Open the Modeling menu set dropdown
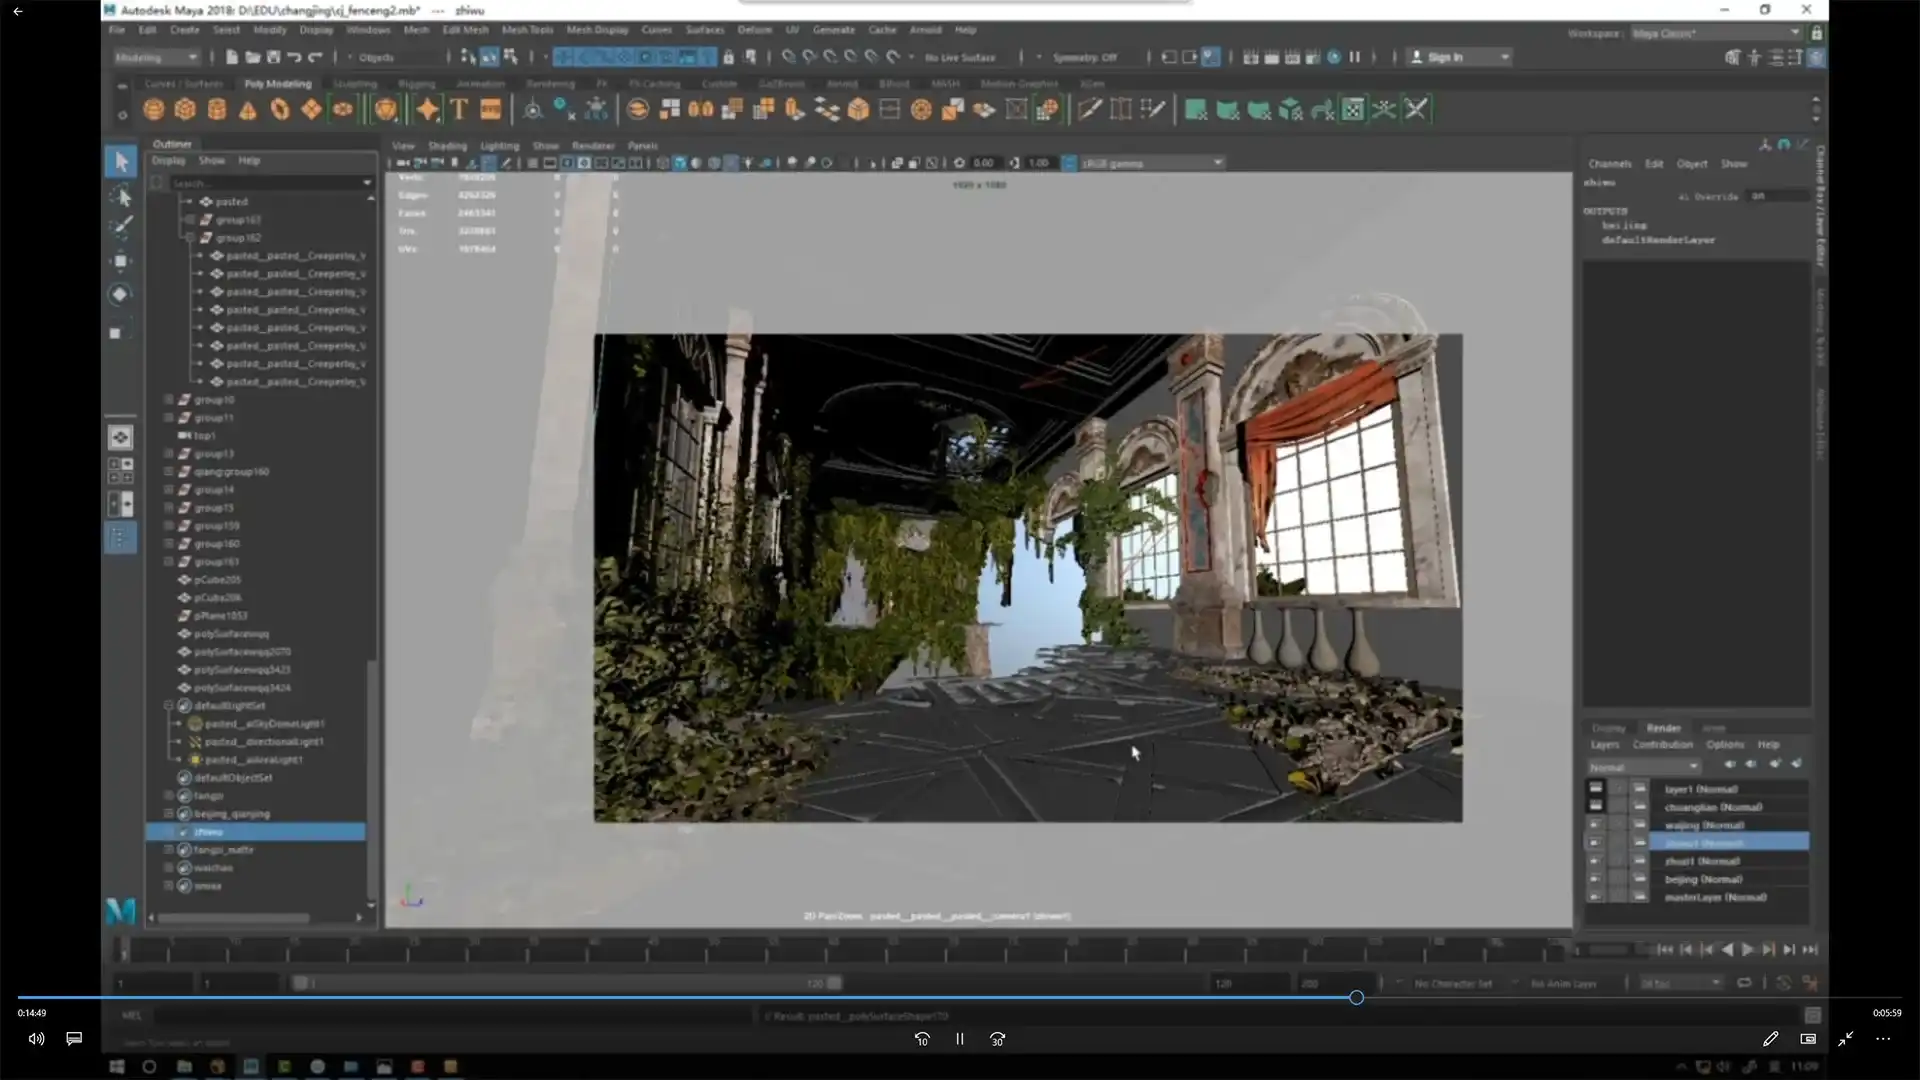 point(156,57)
